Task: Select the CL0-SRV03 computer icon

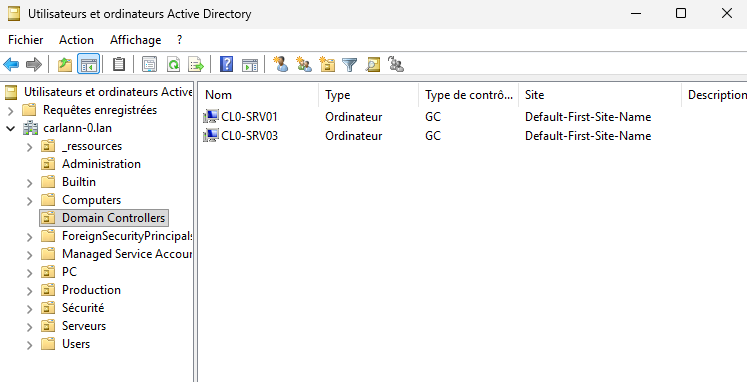Action: pos(211,136)
